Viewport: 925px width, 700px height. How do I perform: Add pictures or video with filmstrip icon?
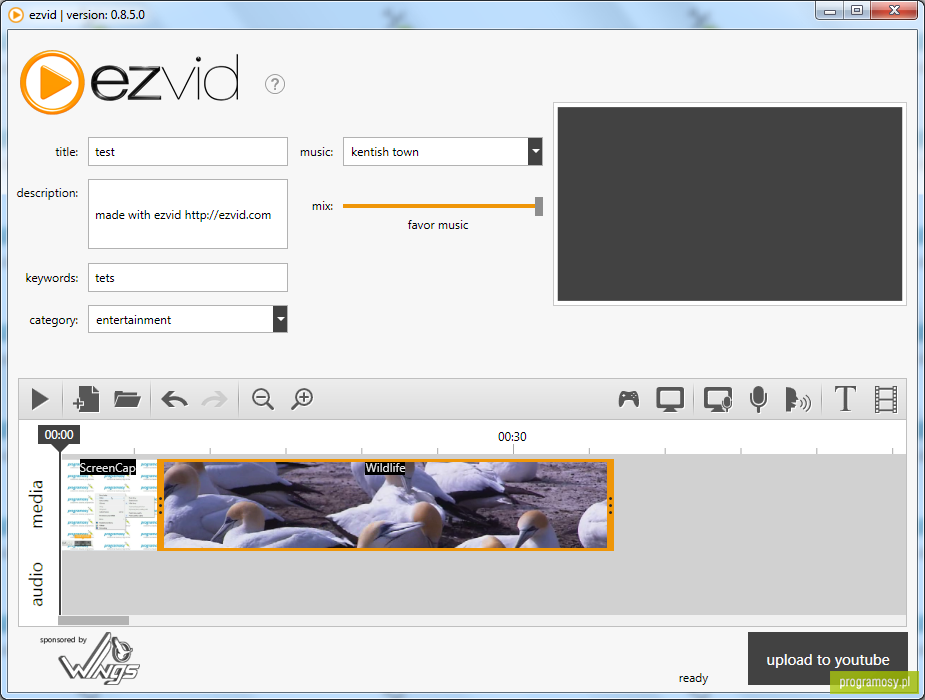(x=885, y=399)
